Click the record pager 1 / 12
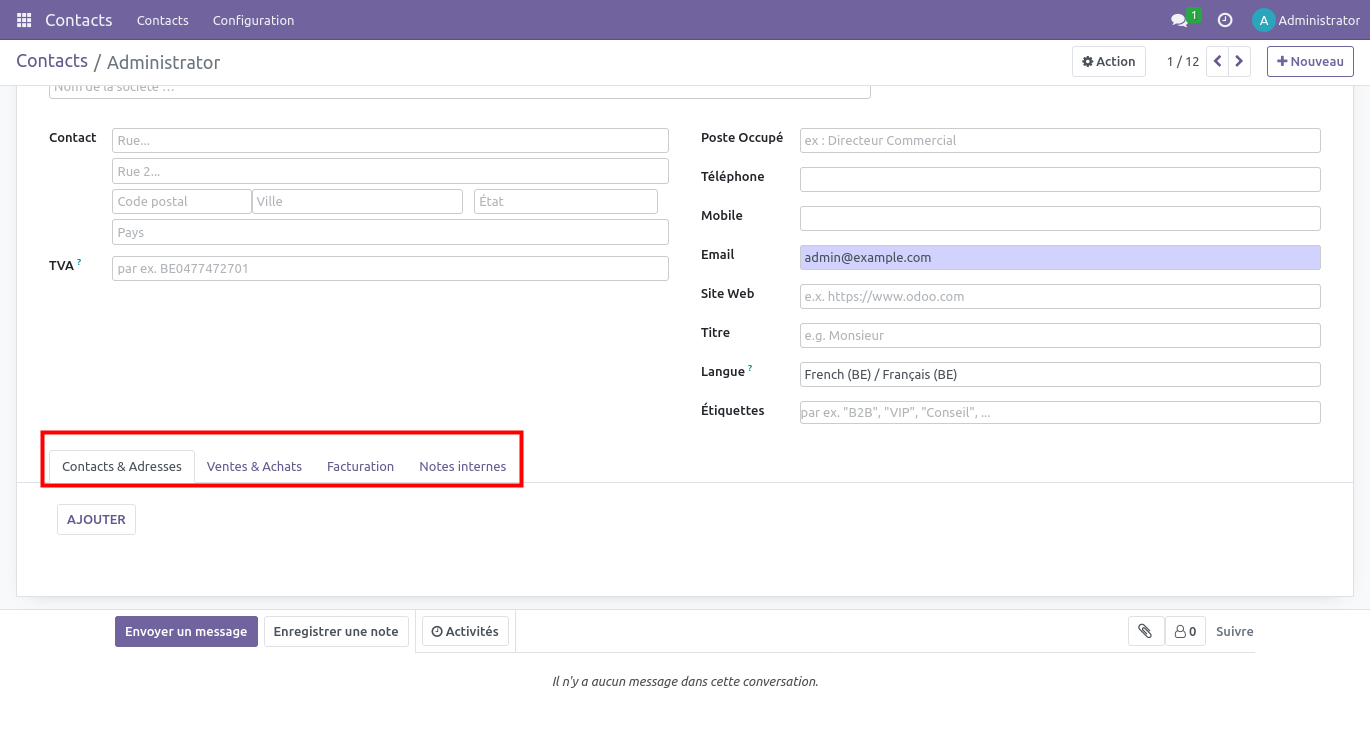This screenshot has height=745, width=1370. [x=1183, y=62]
